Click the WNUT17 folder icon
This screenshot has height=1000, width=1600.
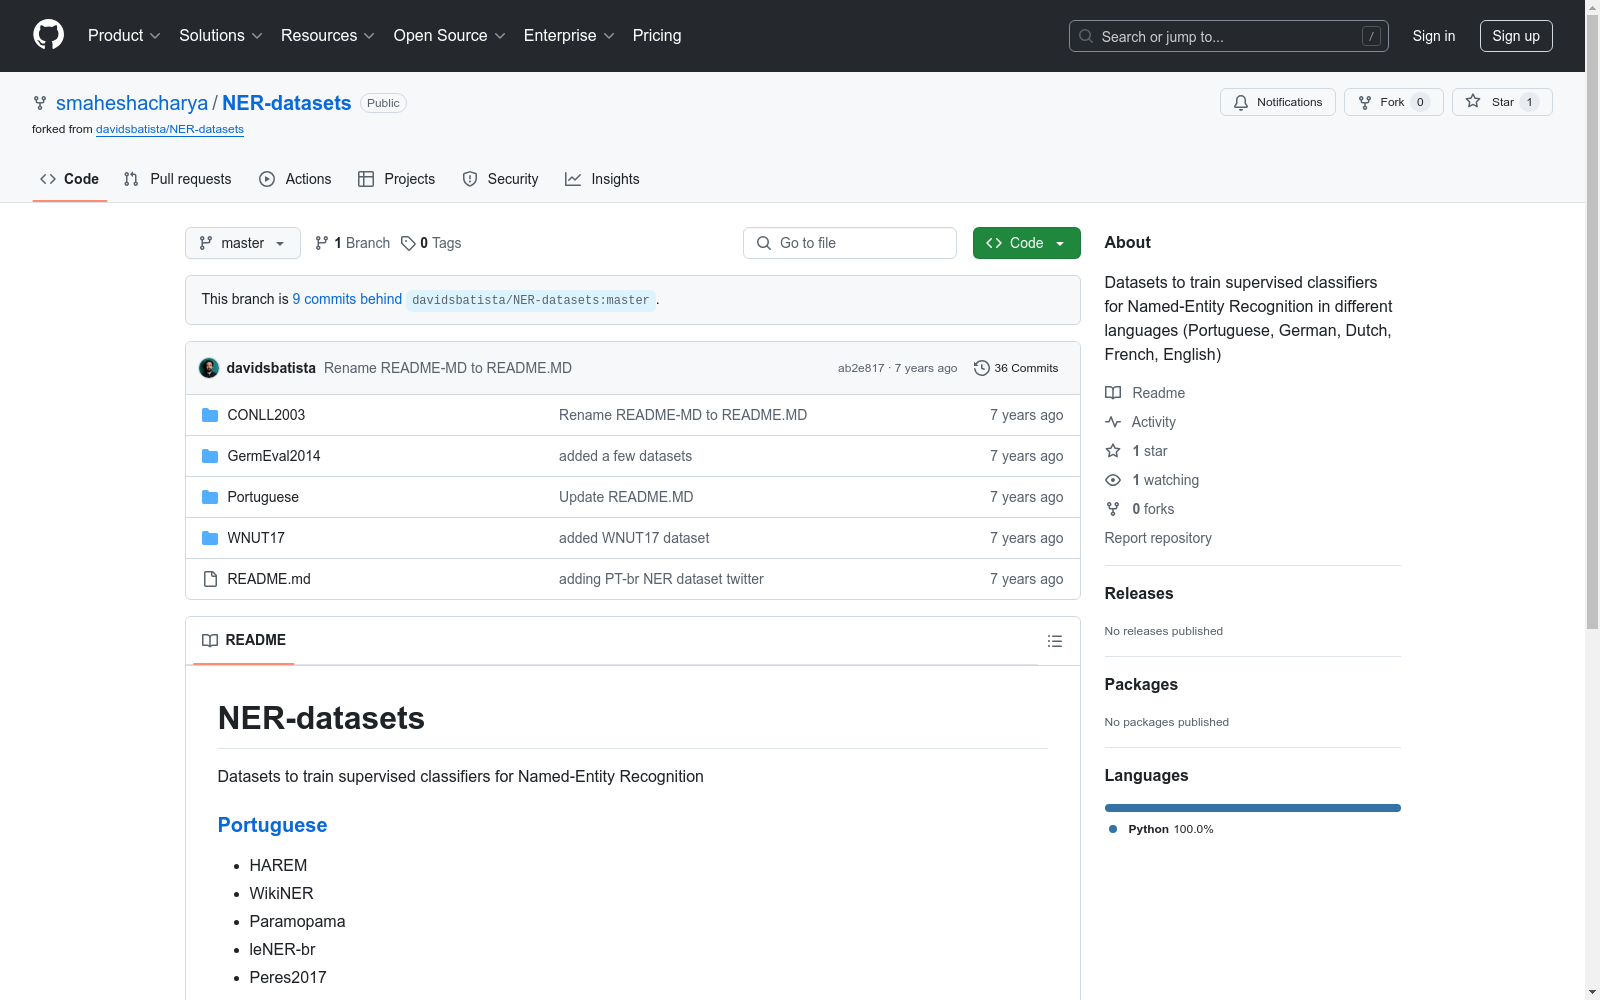(x=210, y=538)
